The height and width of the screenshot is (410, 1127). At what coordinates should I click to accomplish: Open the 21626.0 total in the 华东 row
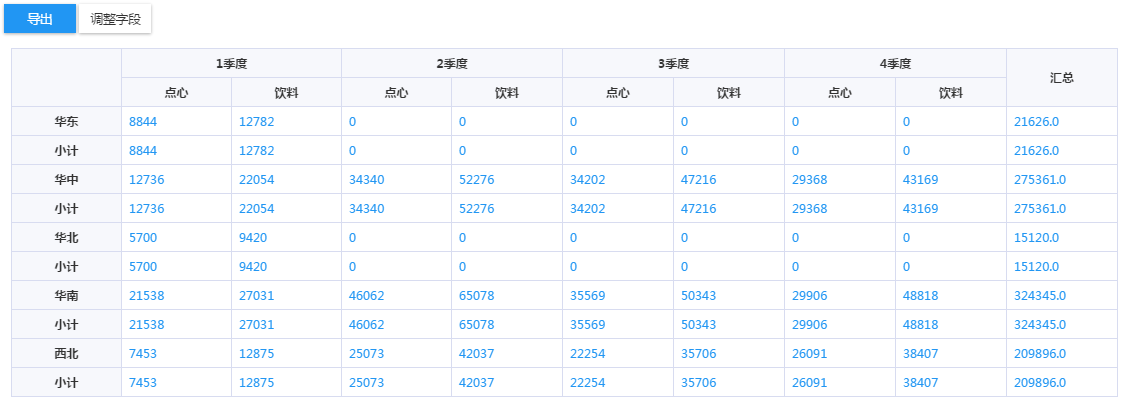[x=1039, y=121]
